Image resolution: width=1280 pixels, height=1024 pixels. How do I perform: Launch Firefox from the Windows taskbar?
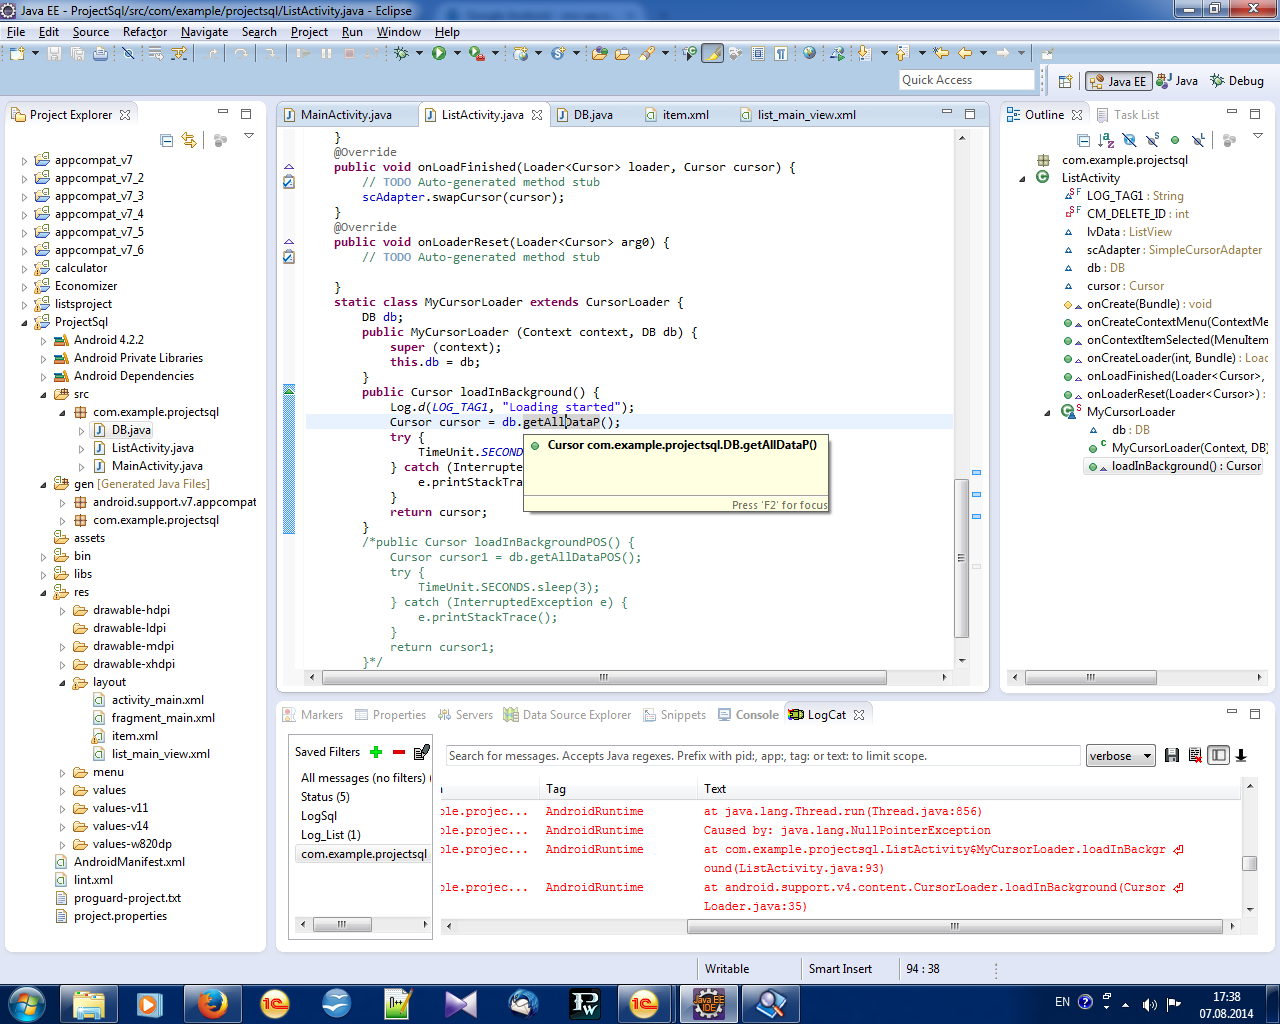211,1003
